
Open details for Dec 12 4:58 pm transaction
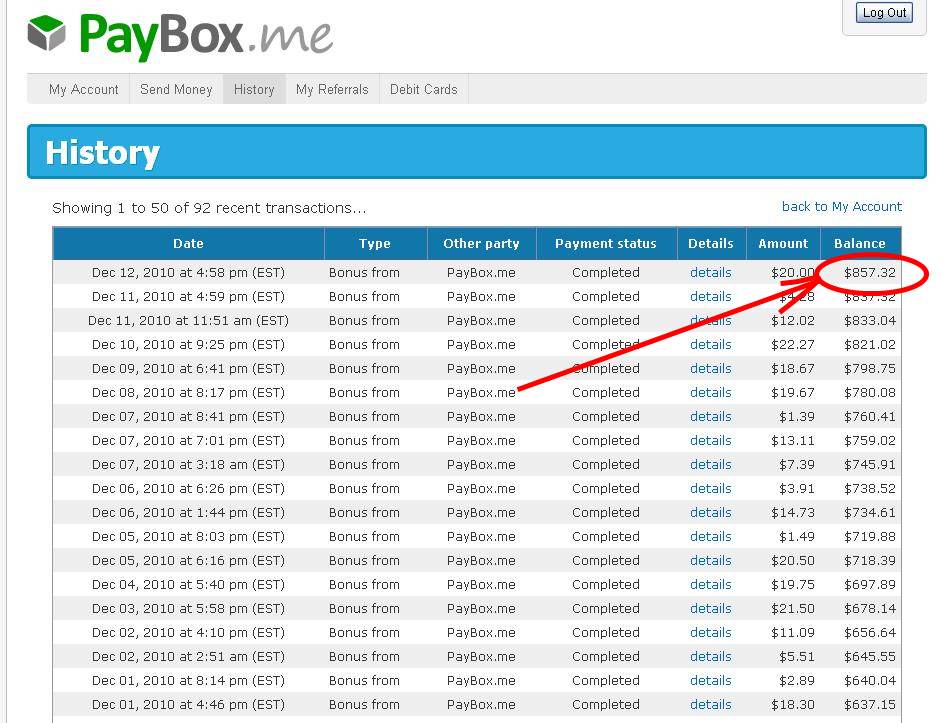coord(710,272)
